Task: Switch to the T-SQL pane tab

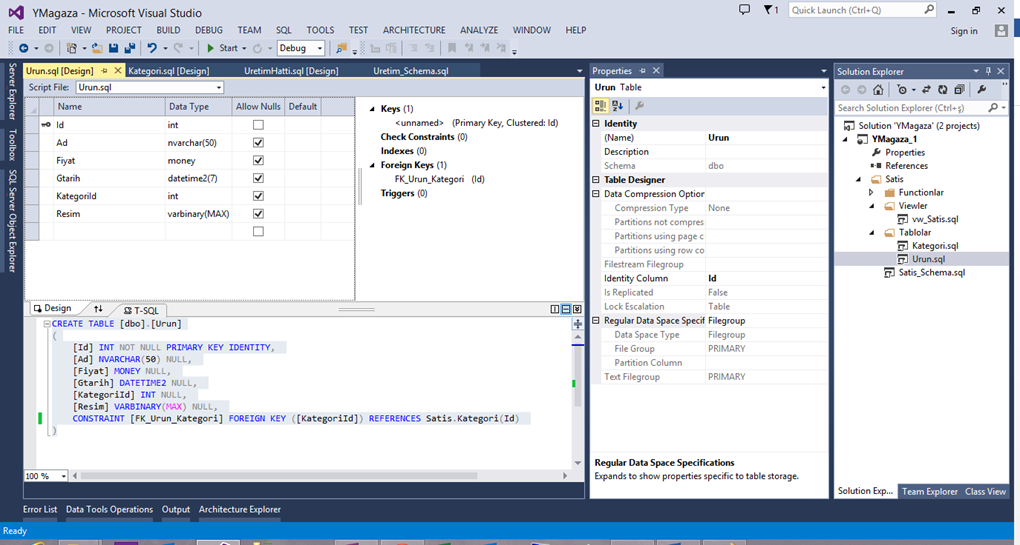Action: [x=141, y=310]
